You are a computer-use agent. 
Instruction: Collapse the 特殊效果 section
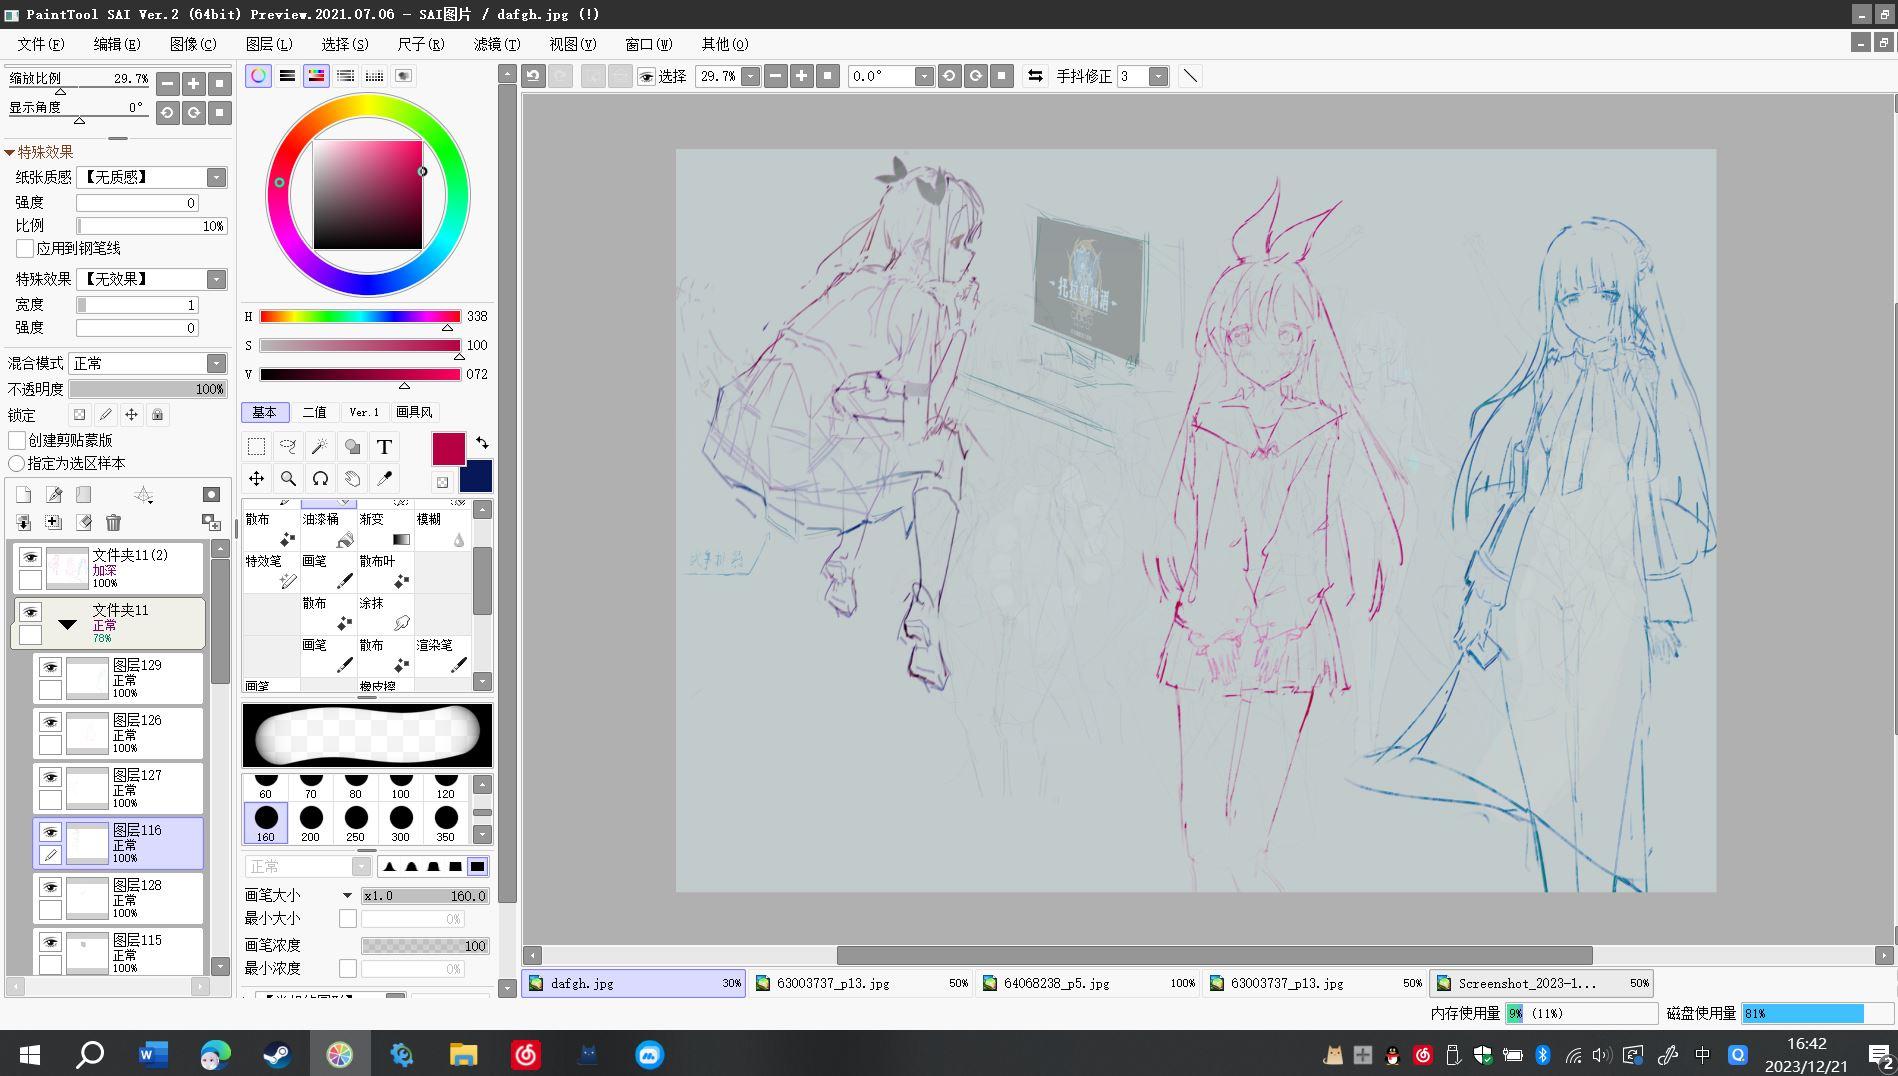point(10,152)
